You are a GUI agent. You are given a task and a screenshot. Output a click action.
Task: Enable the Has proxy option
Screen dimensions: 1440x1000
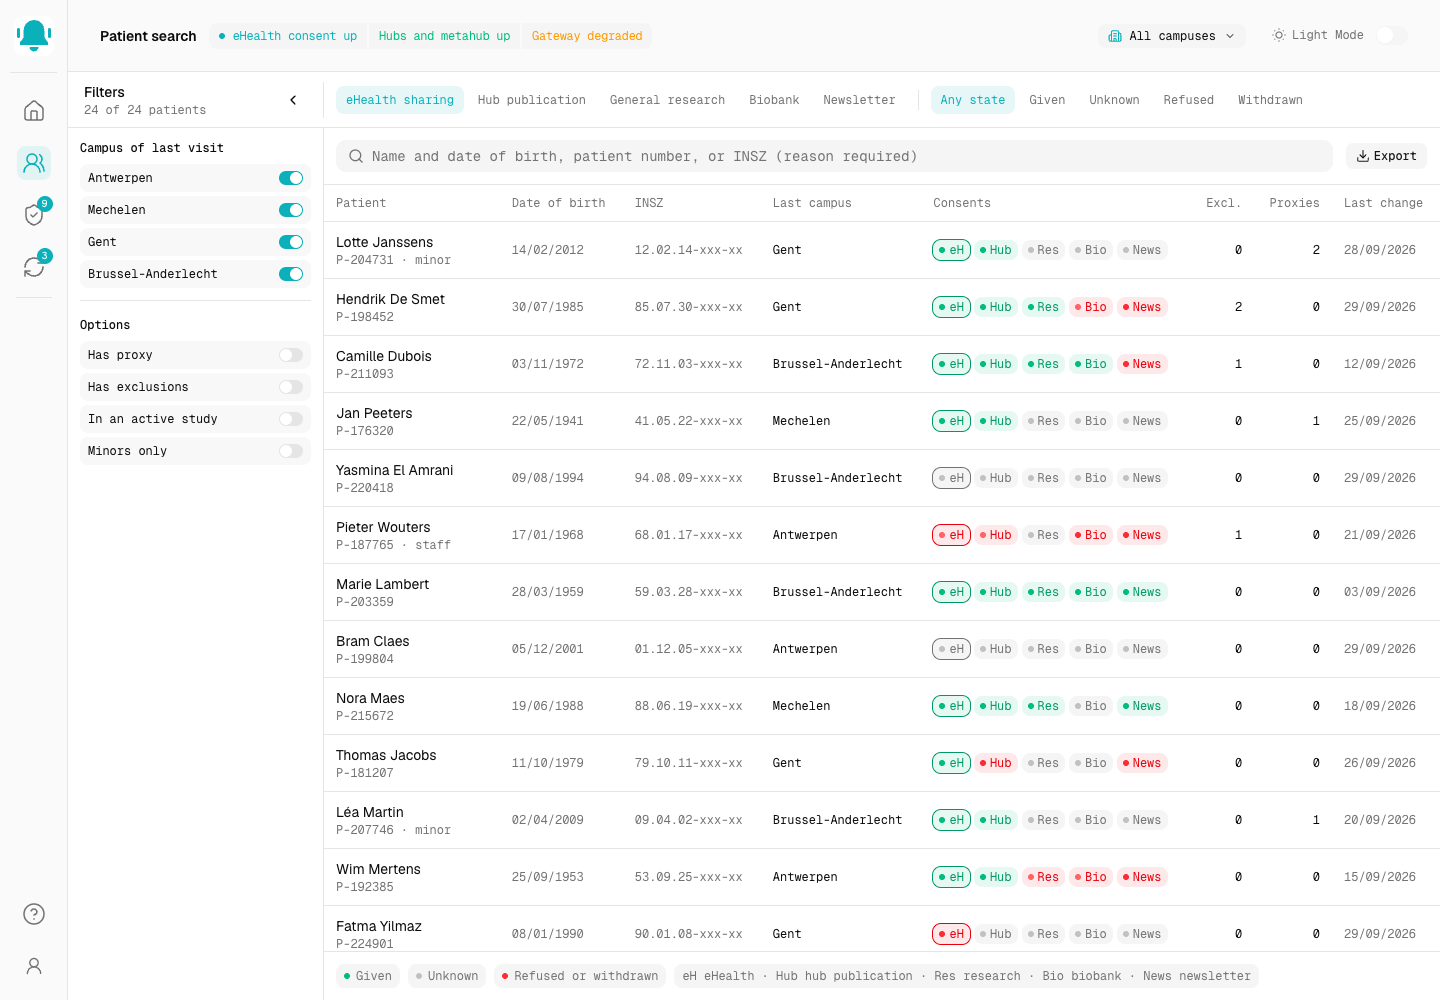(291, 355)
